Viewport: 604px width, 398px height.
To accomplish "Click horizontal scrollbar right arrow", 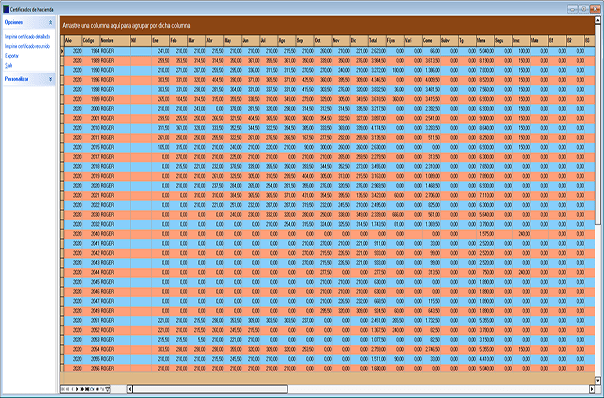I will (x=592, y=389).
